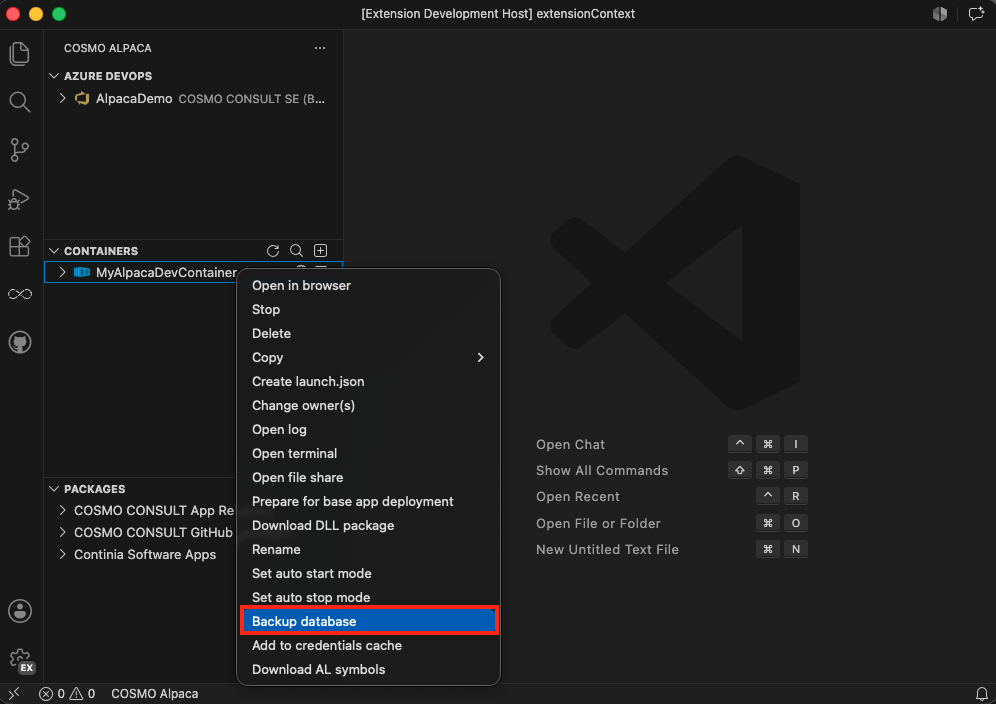Click the COSMO Alpaca status bar item
Image resolution: width=996 pixels, height=704 pixels.
tap(155, 694)
